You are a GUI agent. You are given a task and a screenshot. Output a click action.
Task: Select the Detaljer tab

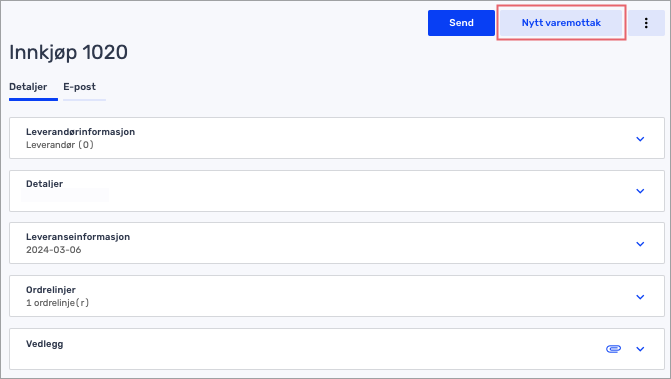click(28, 87)
